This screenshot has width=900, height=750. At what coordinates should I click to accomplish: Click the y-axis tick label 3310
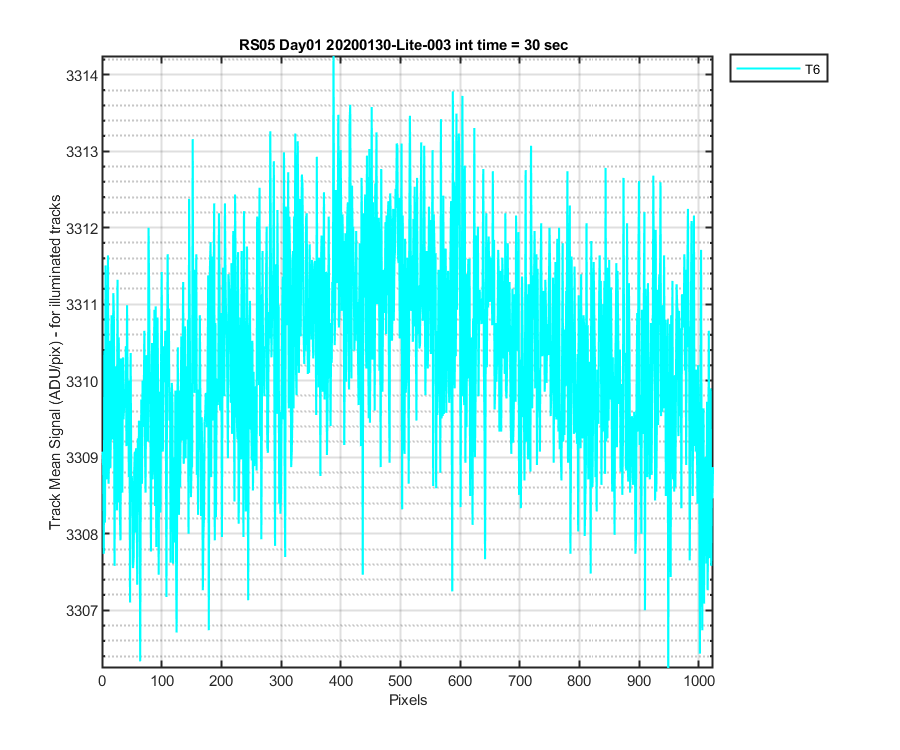[x=82, y=382]
